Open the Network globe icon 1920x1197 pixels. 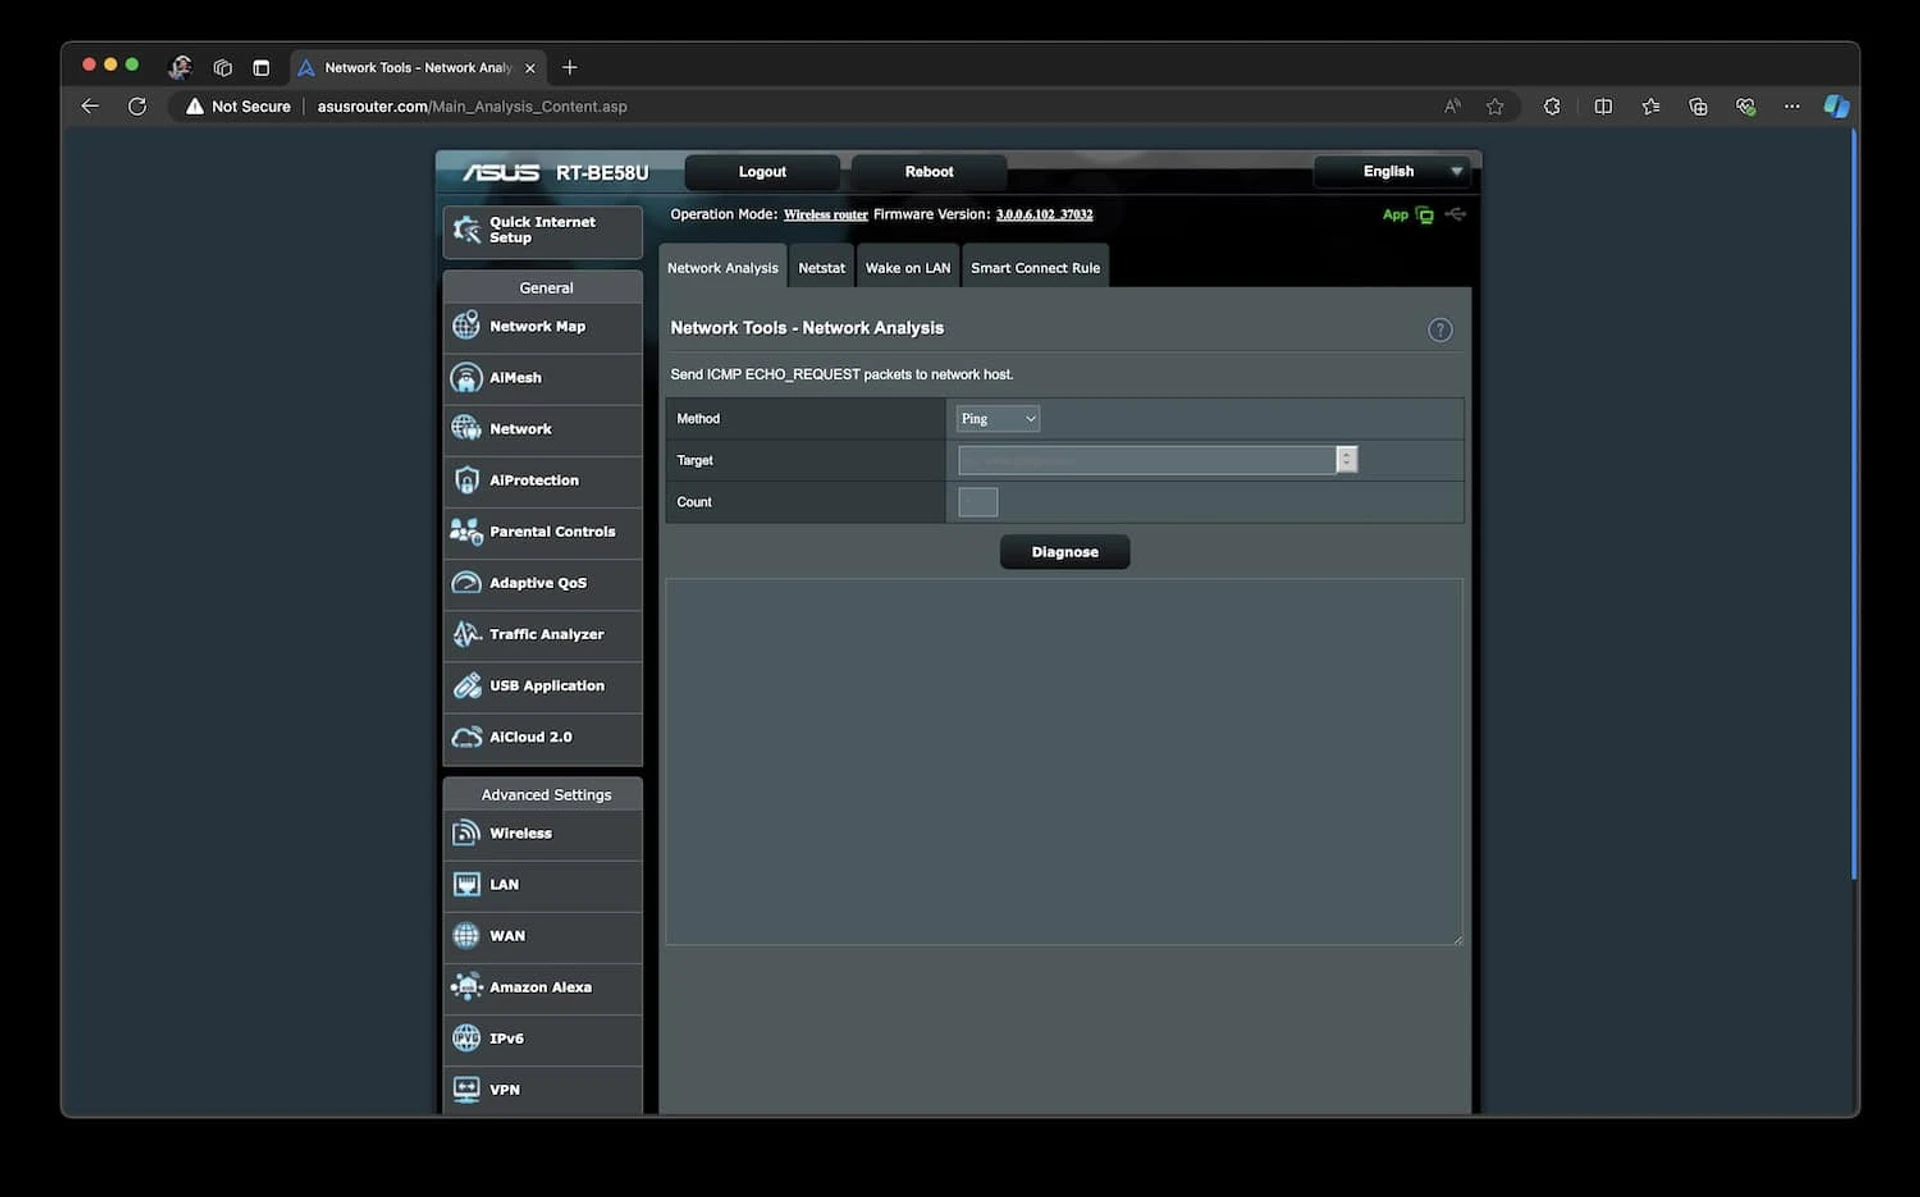point(466,428)
